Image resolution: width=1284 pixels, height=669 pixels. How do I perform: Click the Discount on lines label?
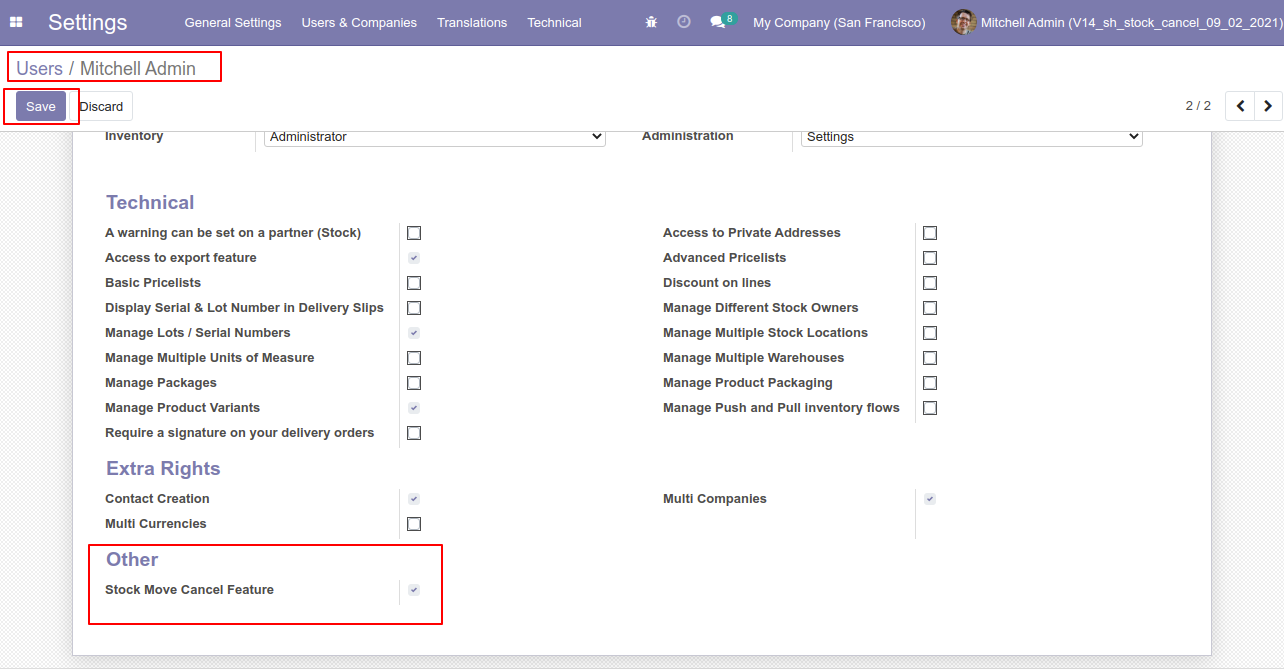point(717,283)
